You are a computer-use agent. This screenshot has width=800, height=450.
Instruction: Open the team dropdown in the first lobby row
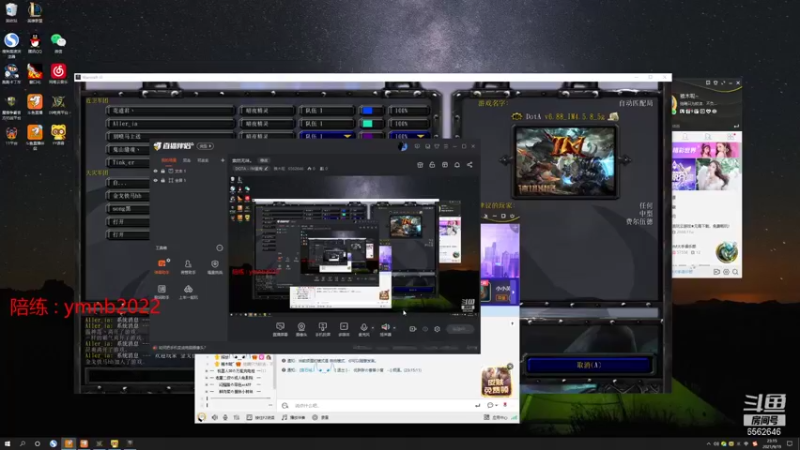(327, 111)
